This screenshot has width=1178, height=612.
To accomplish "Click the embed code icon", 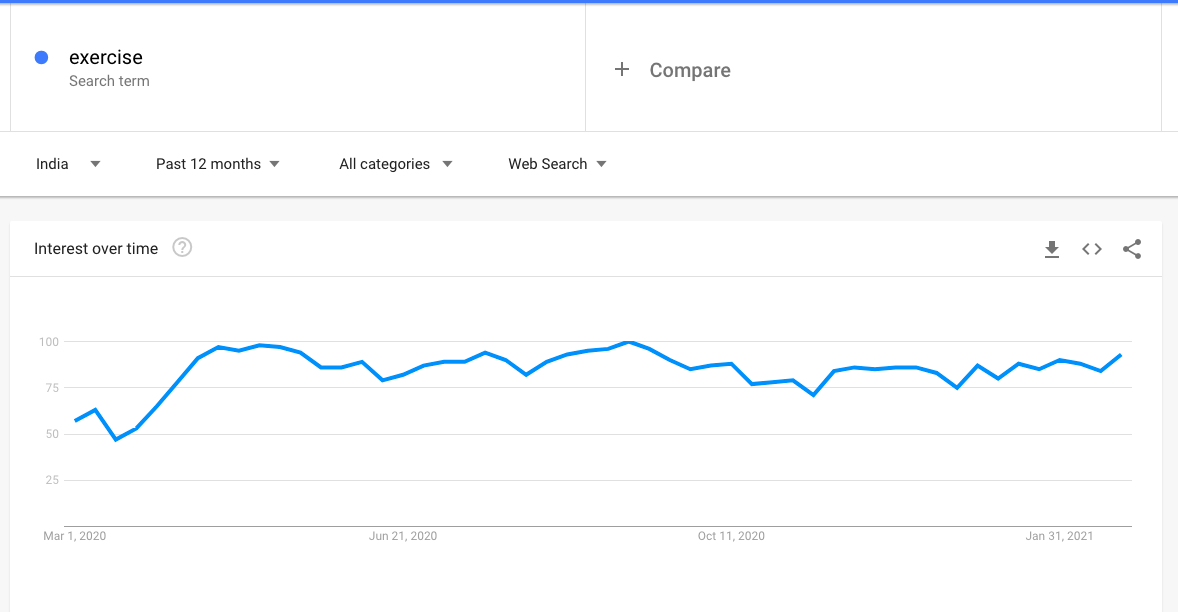I will point(1092,249).
